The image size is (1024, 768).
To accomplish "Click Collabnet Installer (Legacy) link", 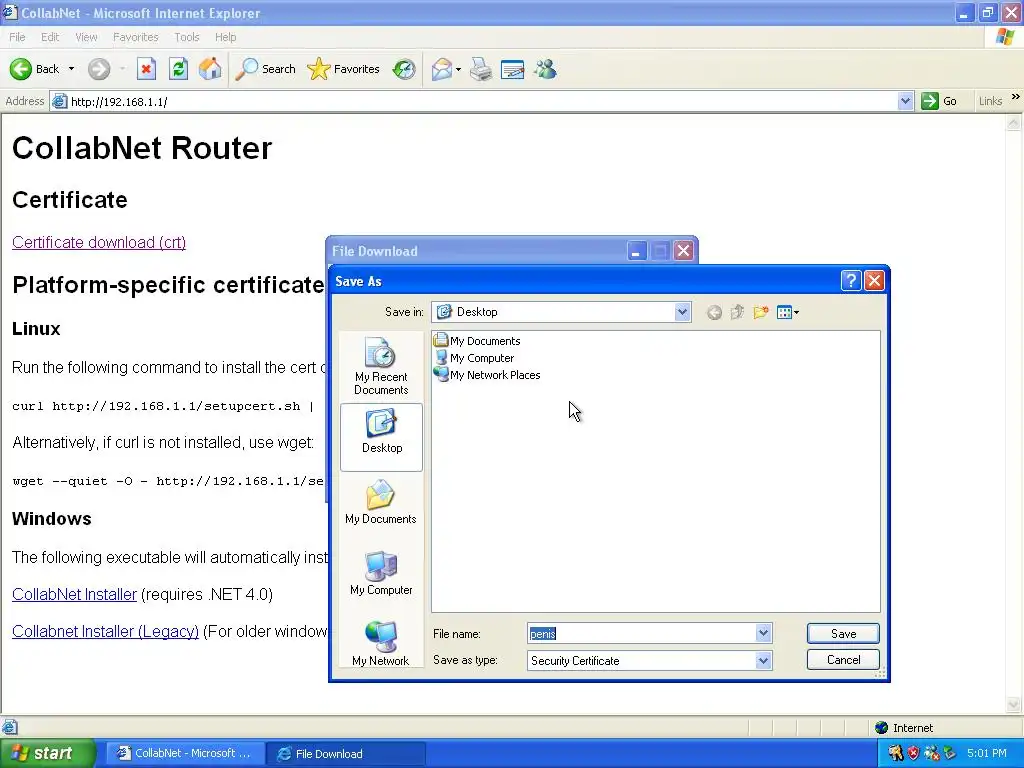I will [x=106, y=632].
